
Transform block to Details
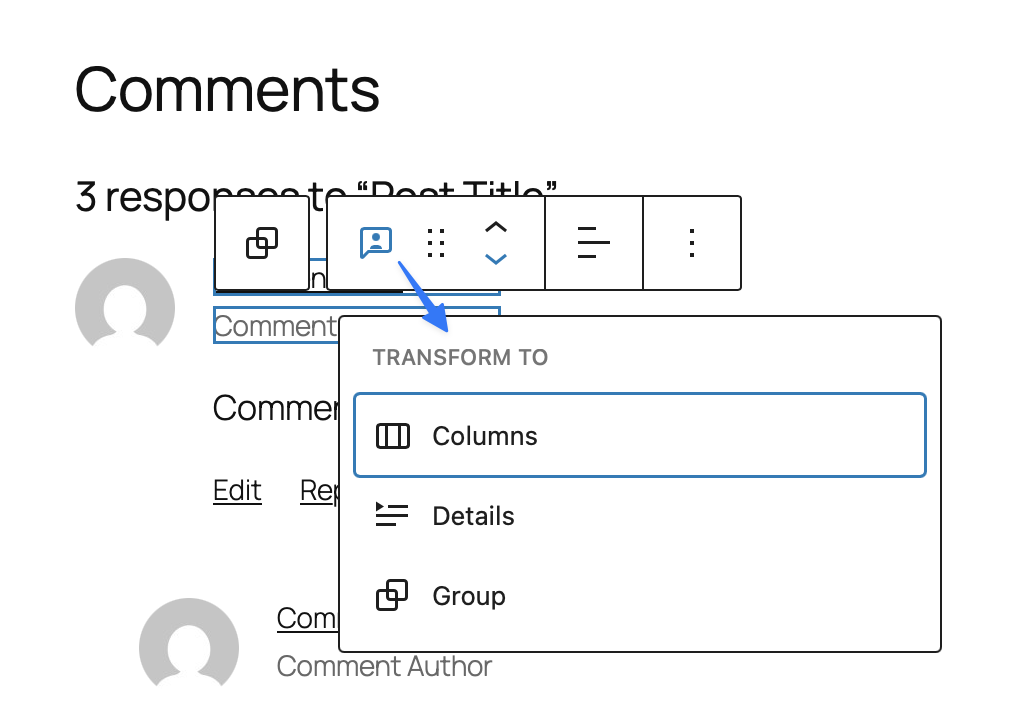tap(640, 515)
